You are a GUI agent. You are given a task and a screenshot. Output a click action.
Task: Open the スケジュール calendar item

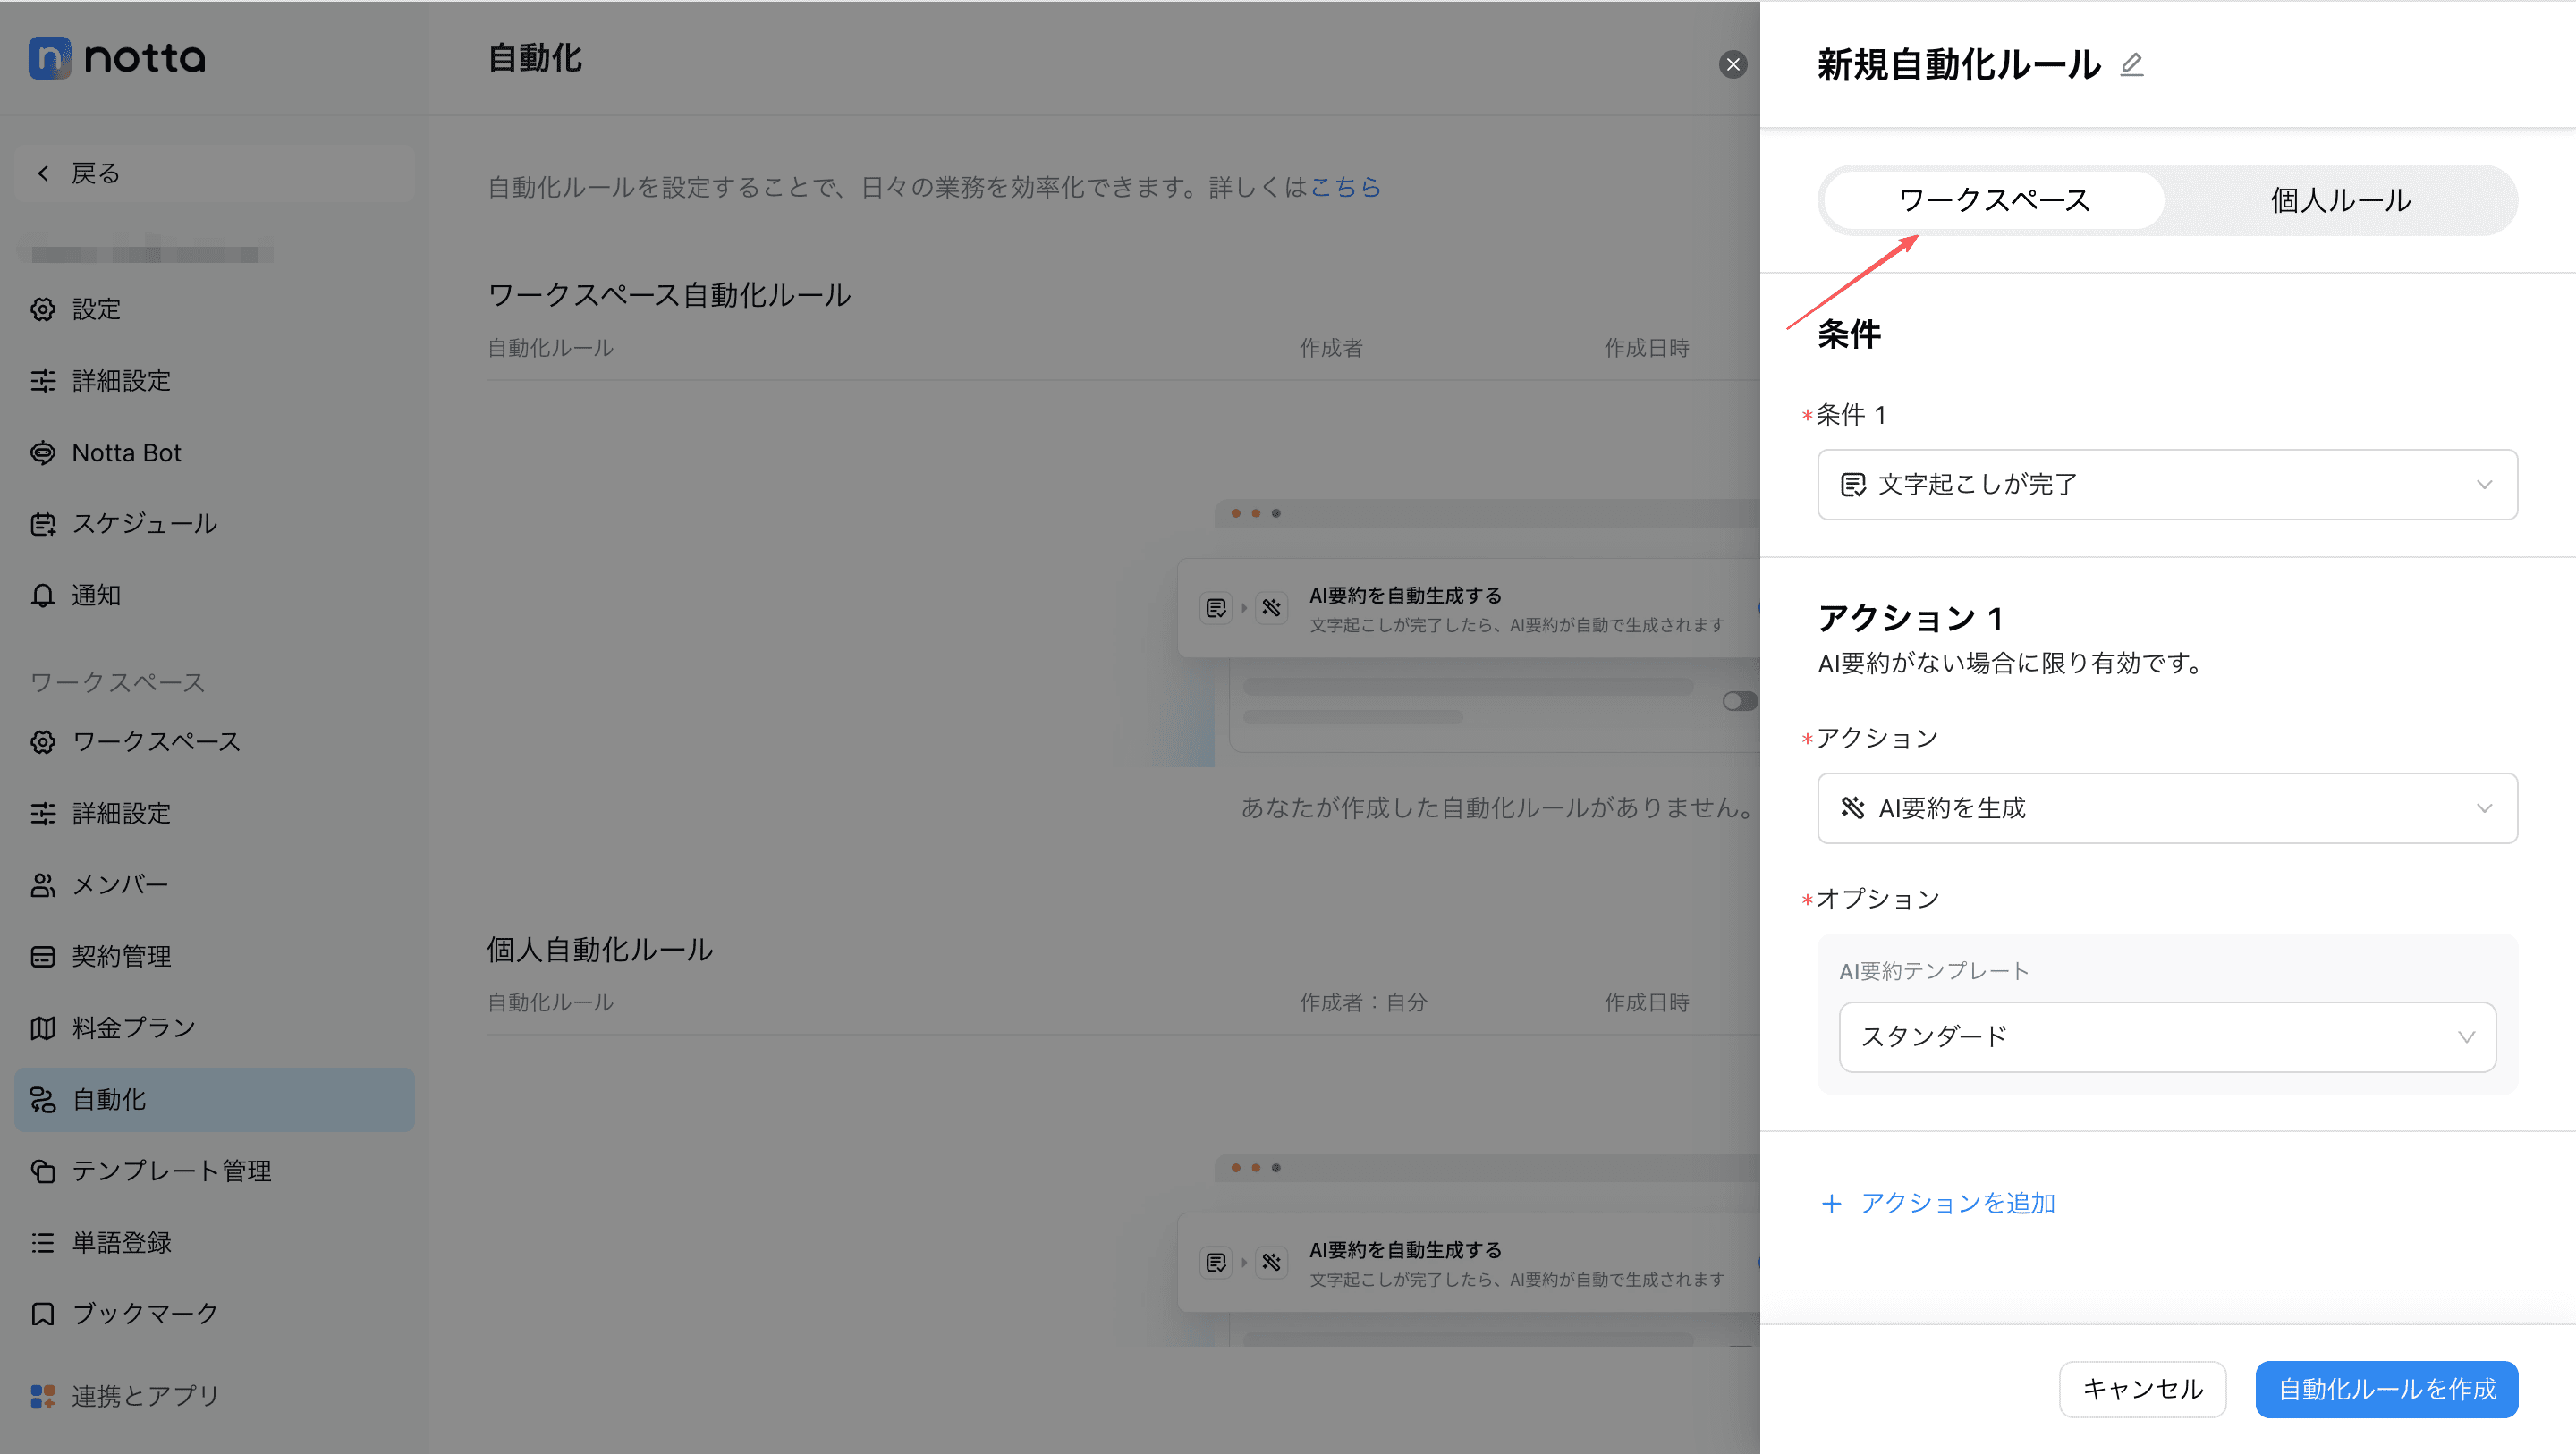pos(143,524)
